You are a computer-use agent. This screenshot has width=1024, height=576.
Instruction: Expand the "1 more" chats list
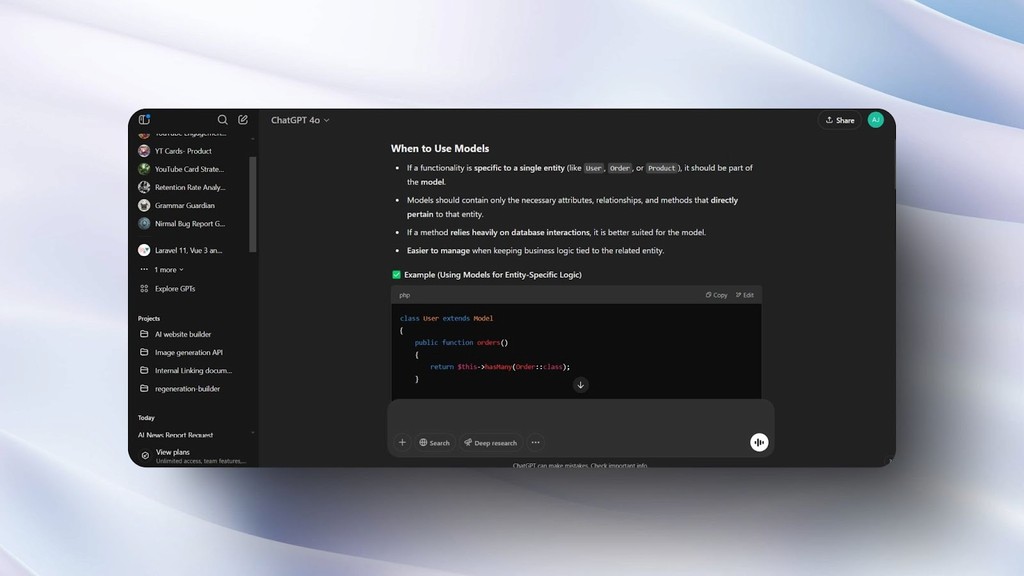coord(165,269)
